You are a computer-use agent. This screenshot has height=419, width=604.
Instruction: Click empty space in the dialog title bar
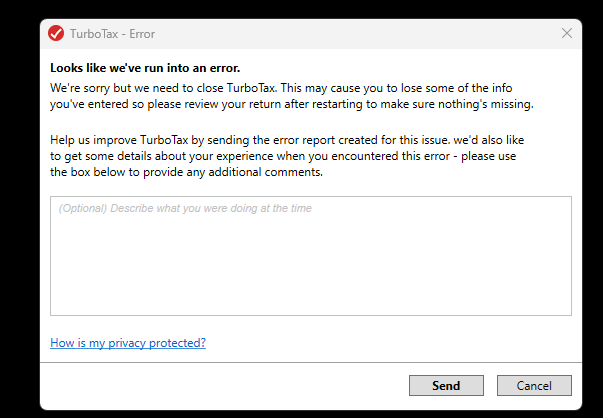(350, 33)
